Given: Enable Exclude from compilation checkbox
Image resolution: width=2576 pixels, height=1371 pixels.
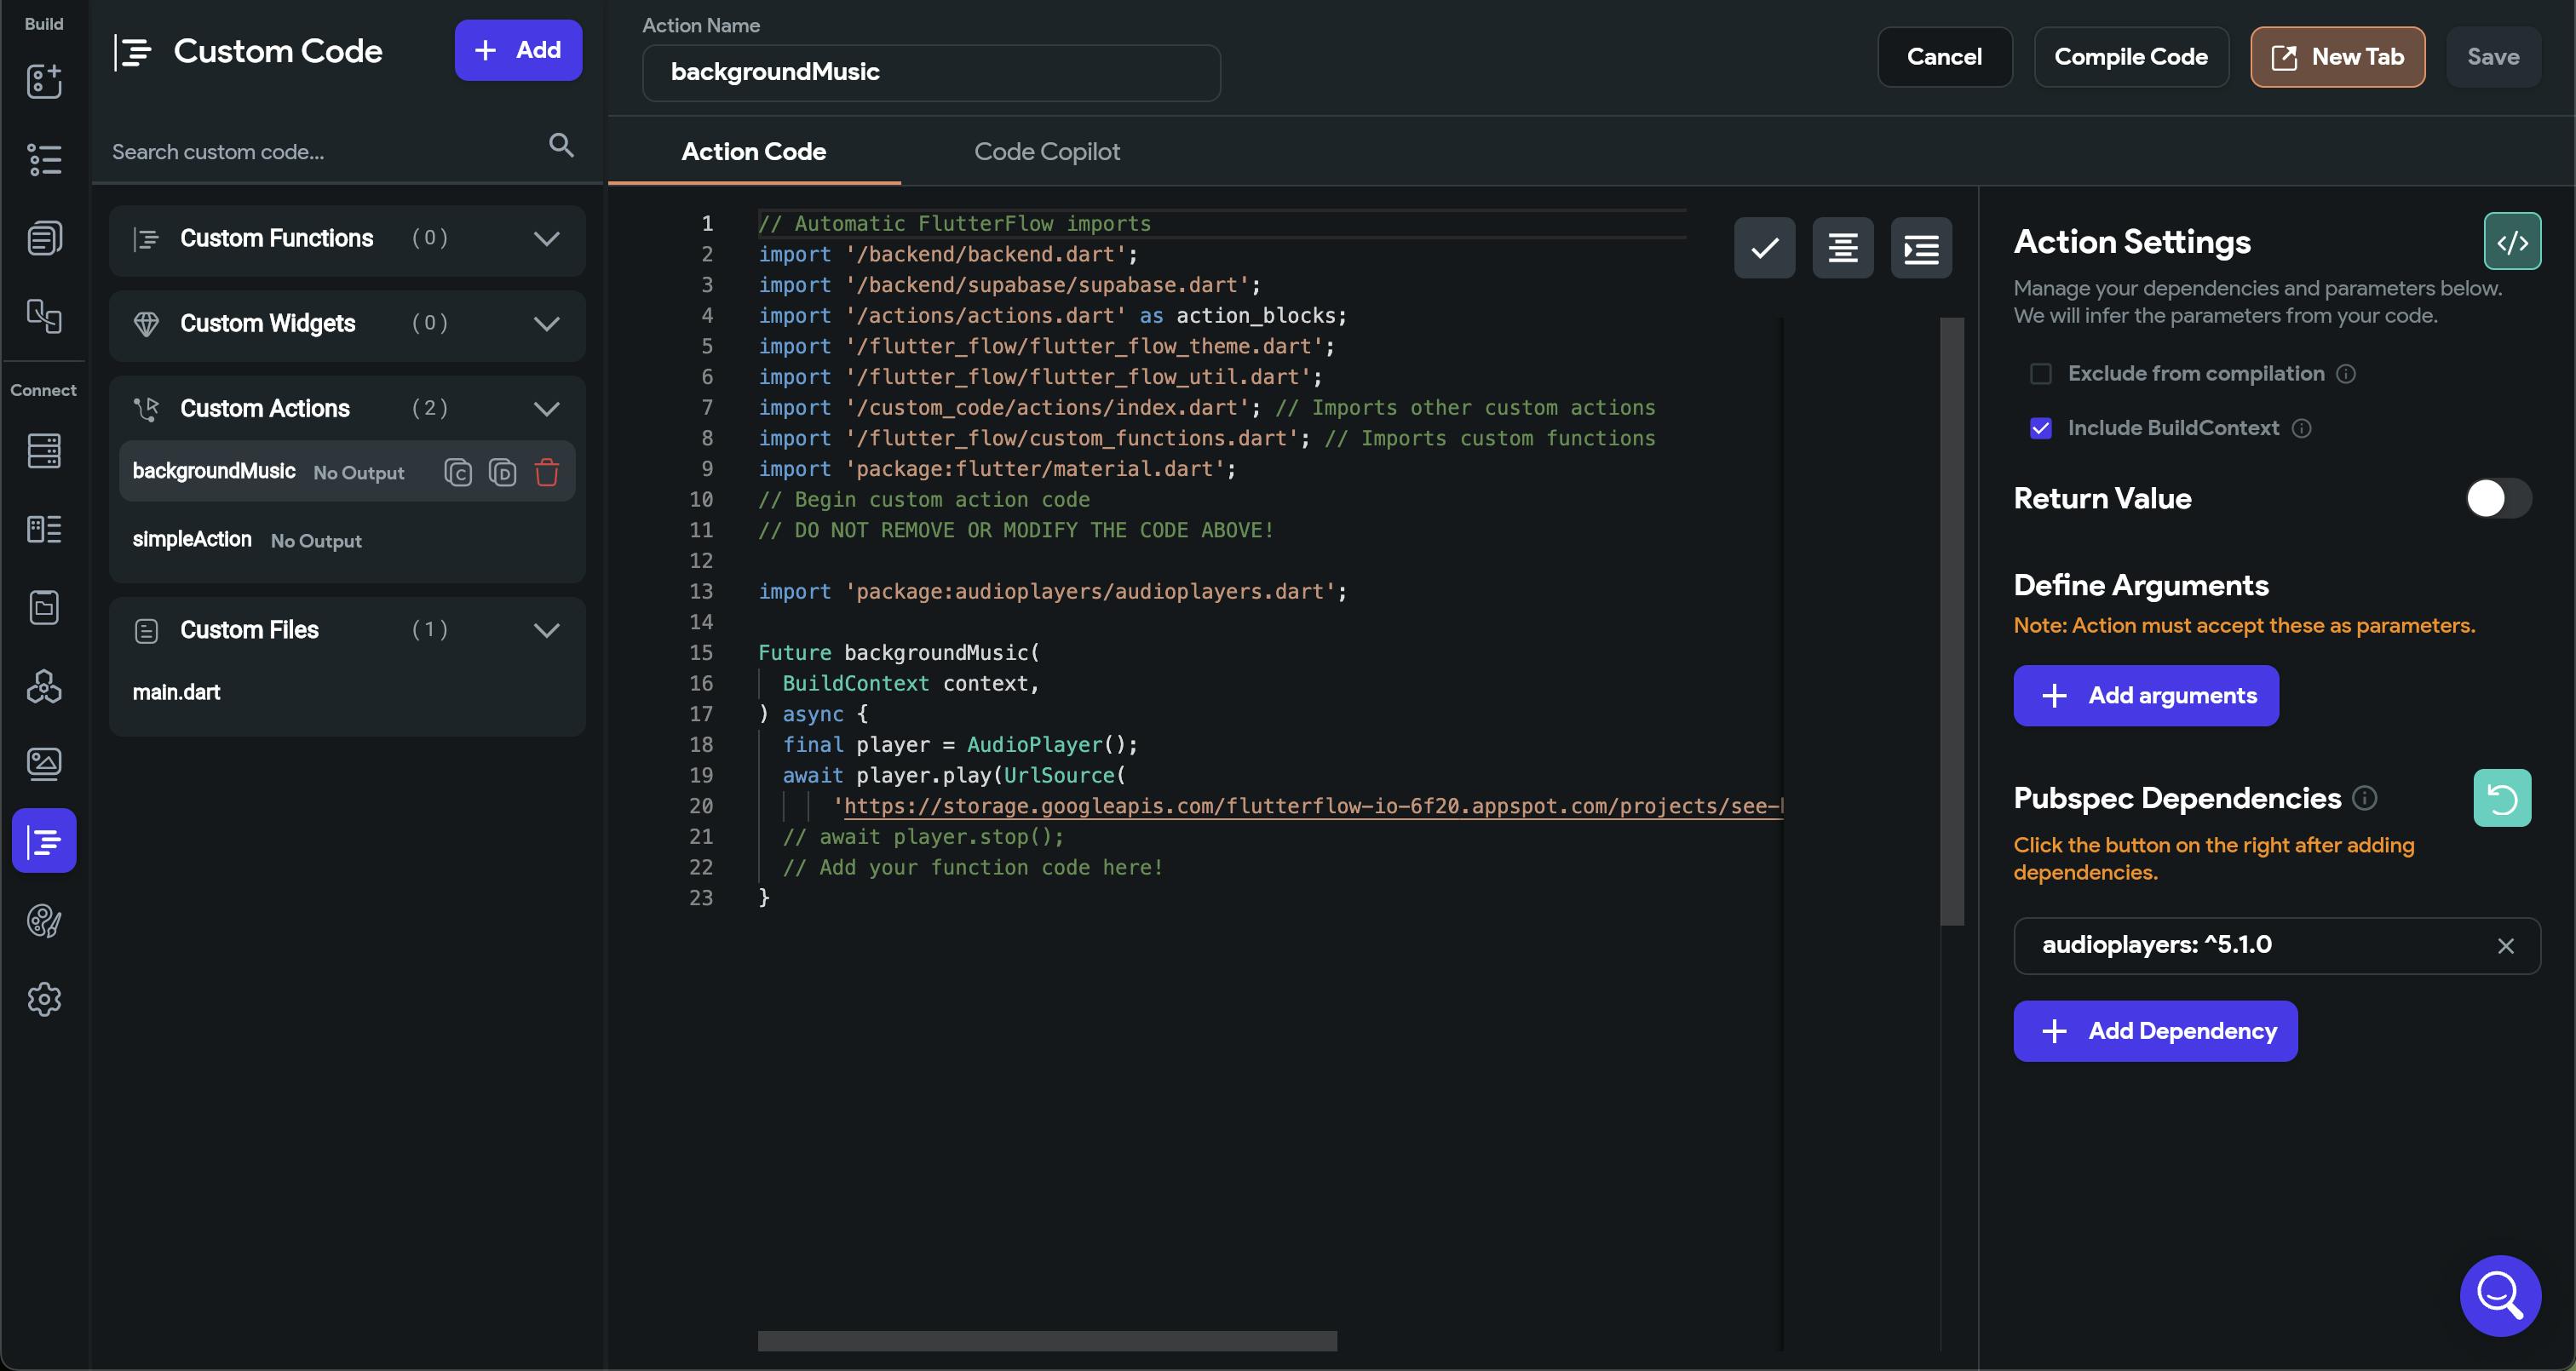Looking at the screenshot, I should coord(2041,374).
